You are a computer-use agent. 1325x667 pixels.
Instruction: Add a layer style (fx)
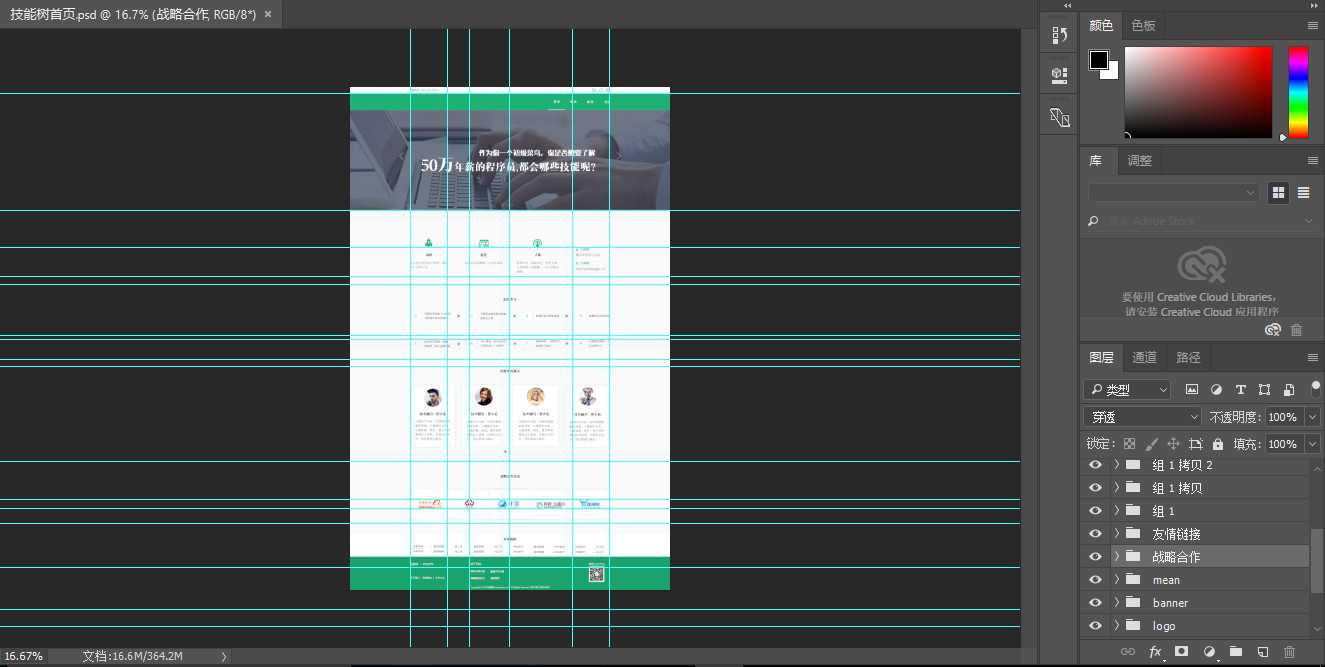(x=1155, y=651)
